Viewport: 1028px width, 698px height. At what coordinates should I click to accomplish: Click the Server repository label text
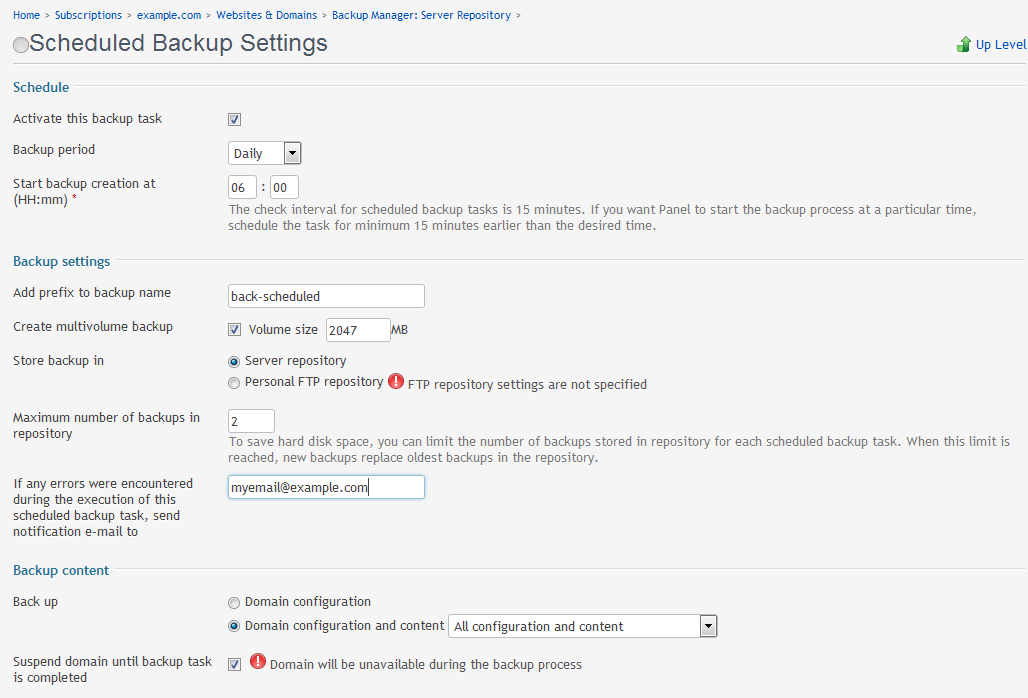coord(296,361)
